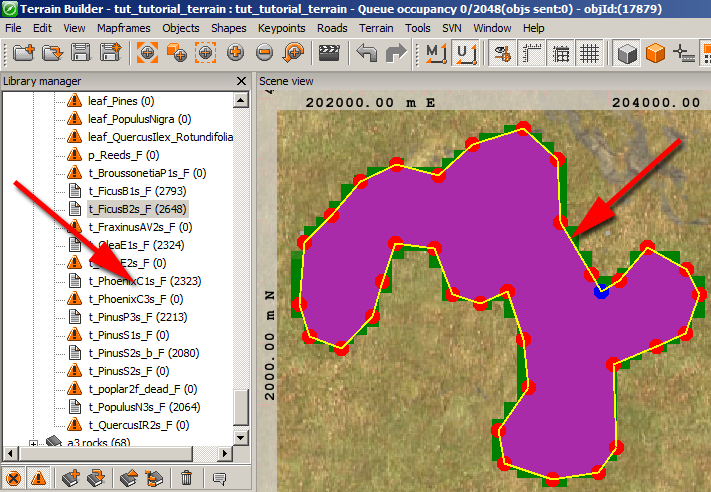Close the Library manager panel
711x492 pixels.
(240, 81)
